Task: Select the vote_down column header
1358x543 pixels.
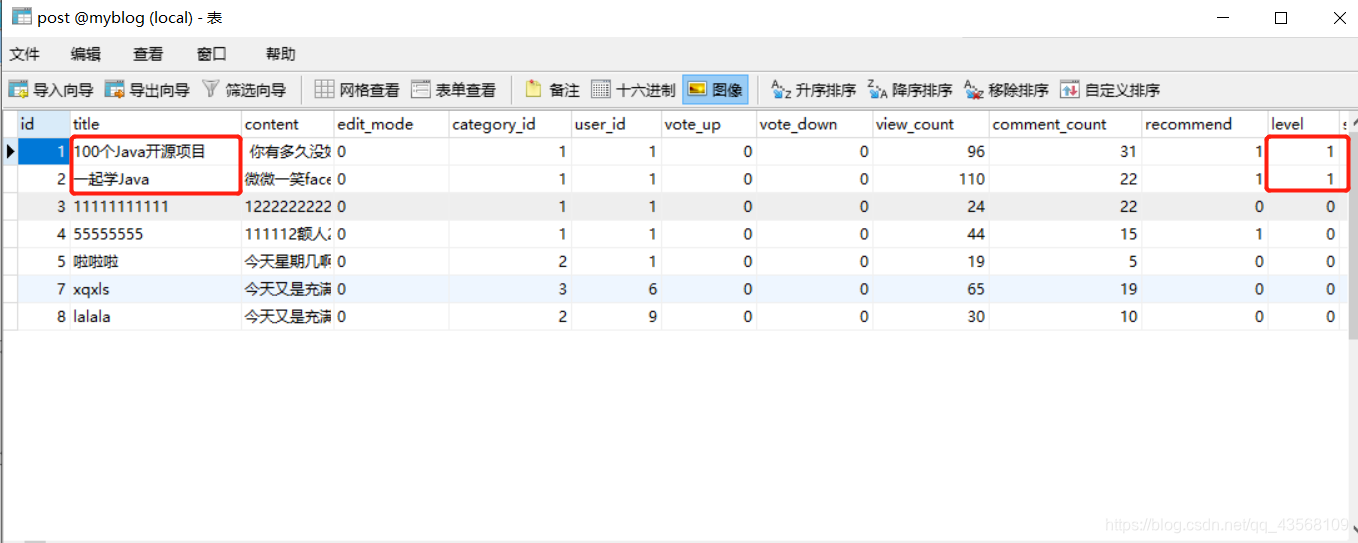Action: tap(813, 124)
